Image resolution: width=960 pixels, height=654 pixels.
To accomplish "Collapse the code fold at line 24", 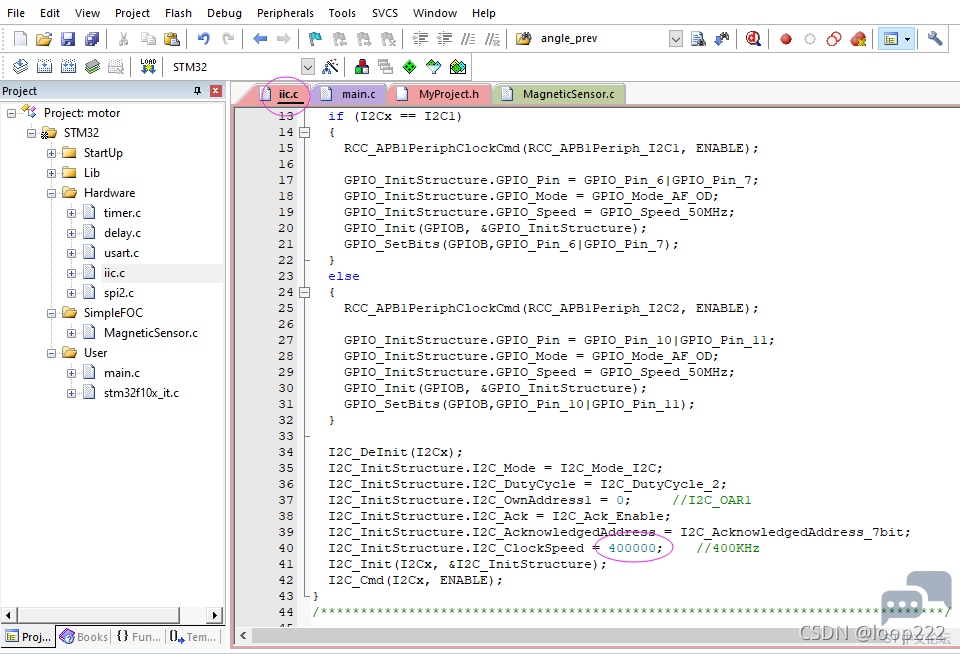I will 304,292.
